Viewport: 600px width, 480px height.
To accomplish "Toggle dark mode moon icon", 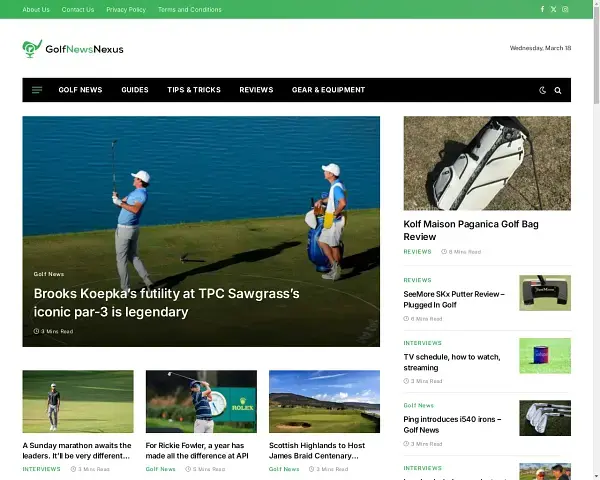I will pyautogui.click(x=543, y=90).
